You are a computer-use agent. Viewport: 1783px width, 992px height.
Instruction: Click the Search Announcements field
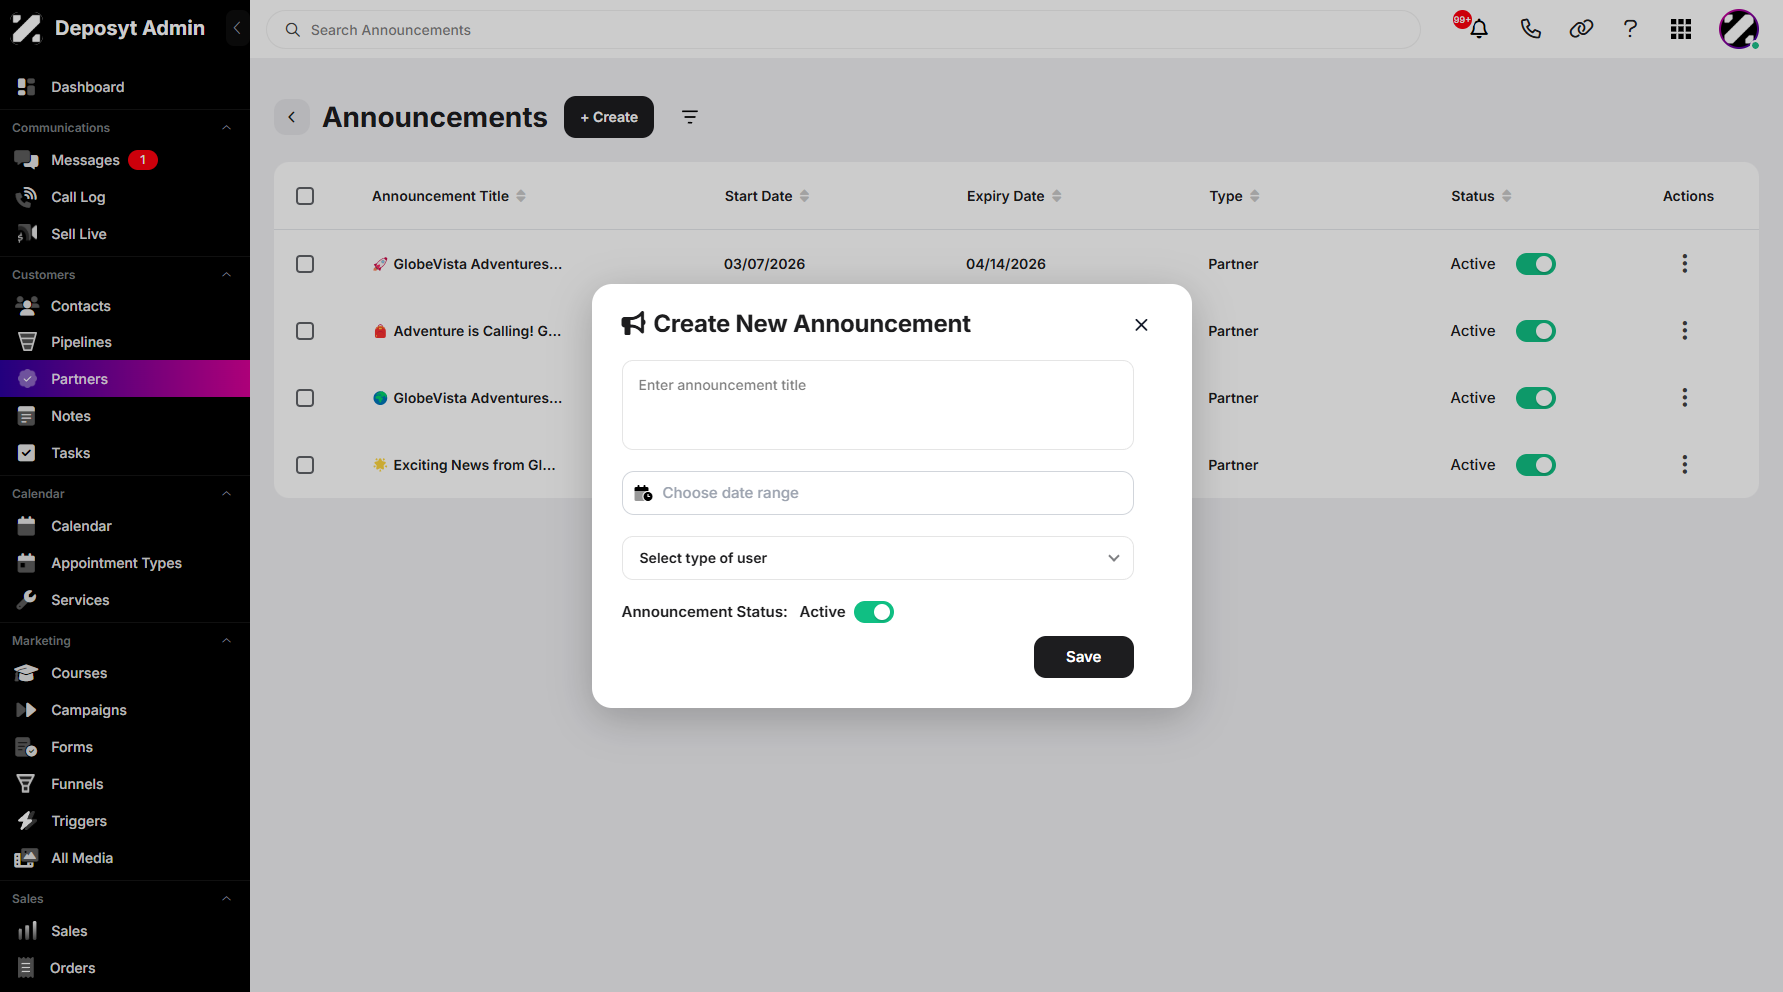(x=843, y=30)
